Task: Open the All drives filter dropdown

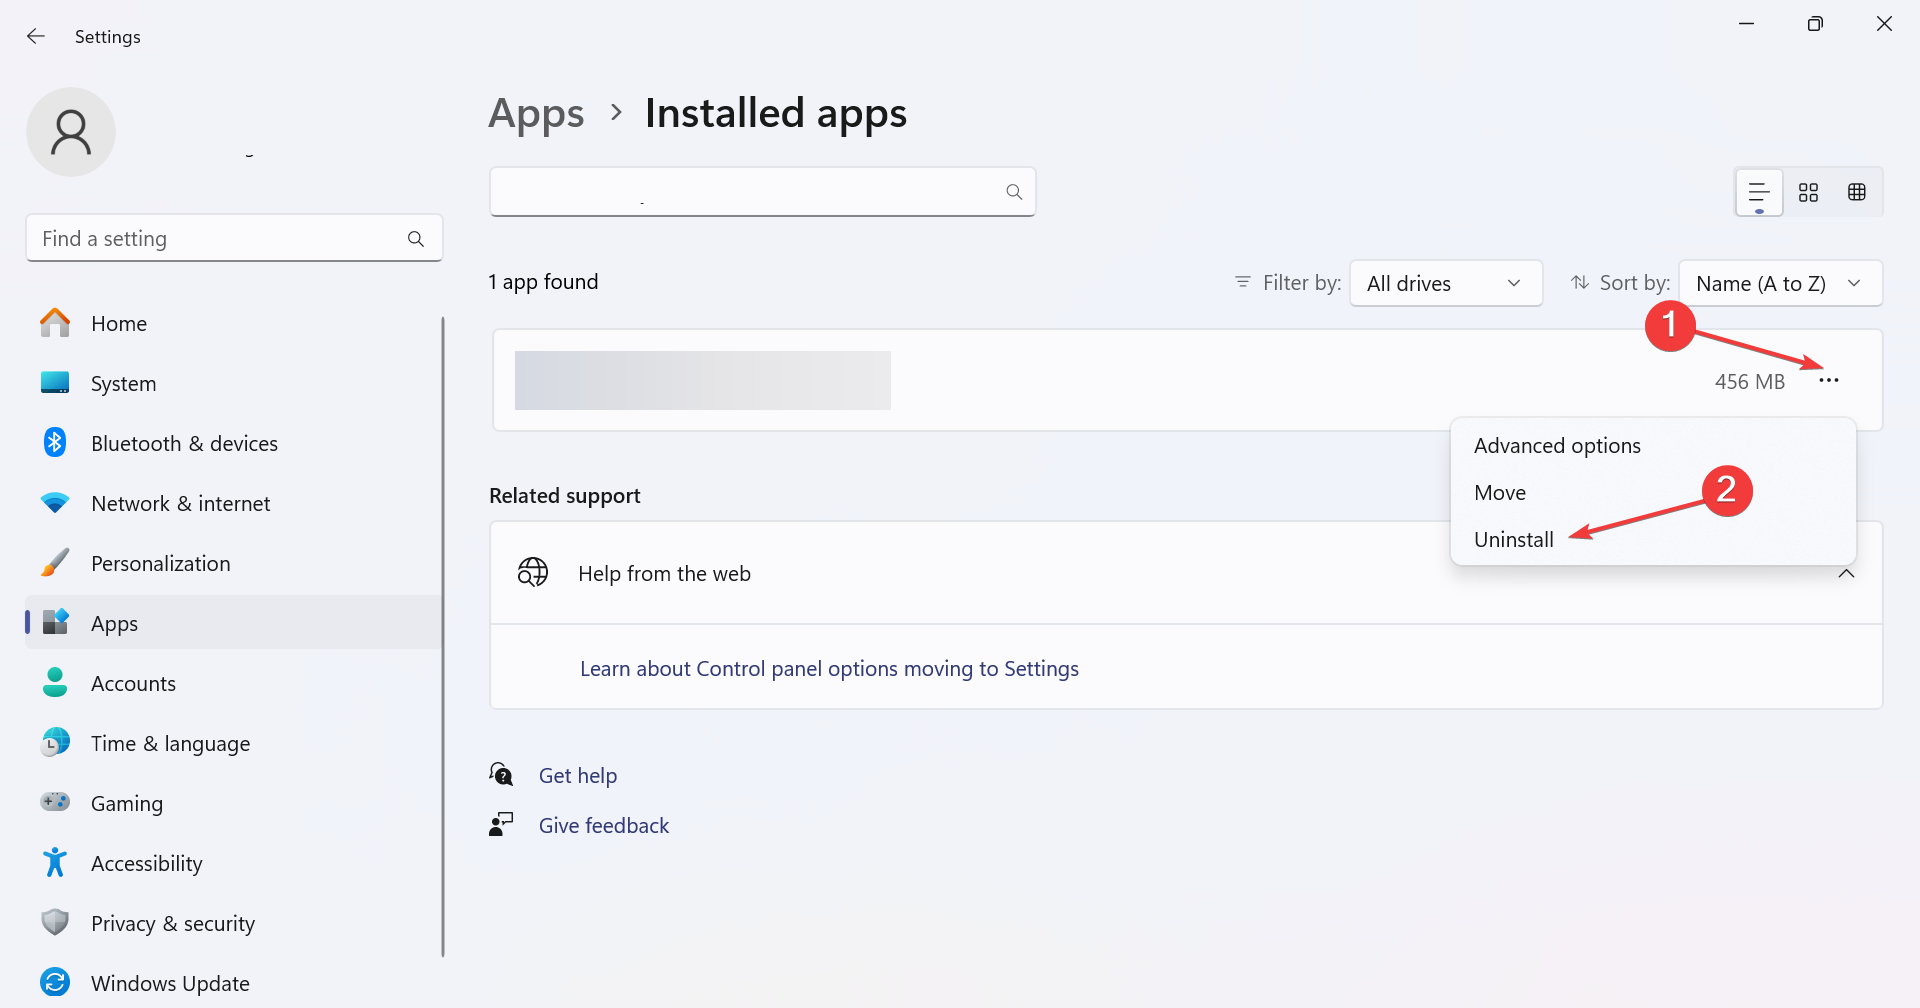Action: tap(1446, 283)
